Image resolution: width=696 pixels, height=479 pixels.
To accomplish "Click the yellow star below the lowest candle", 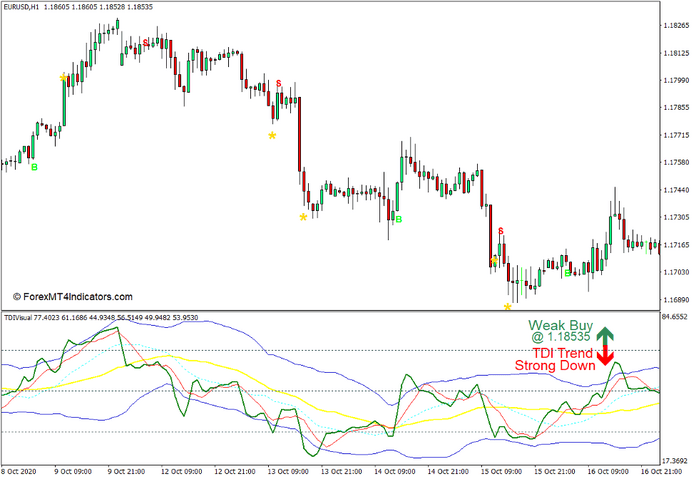I will click(x=507, y=307).
